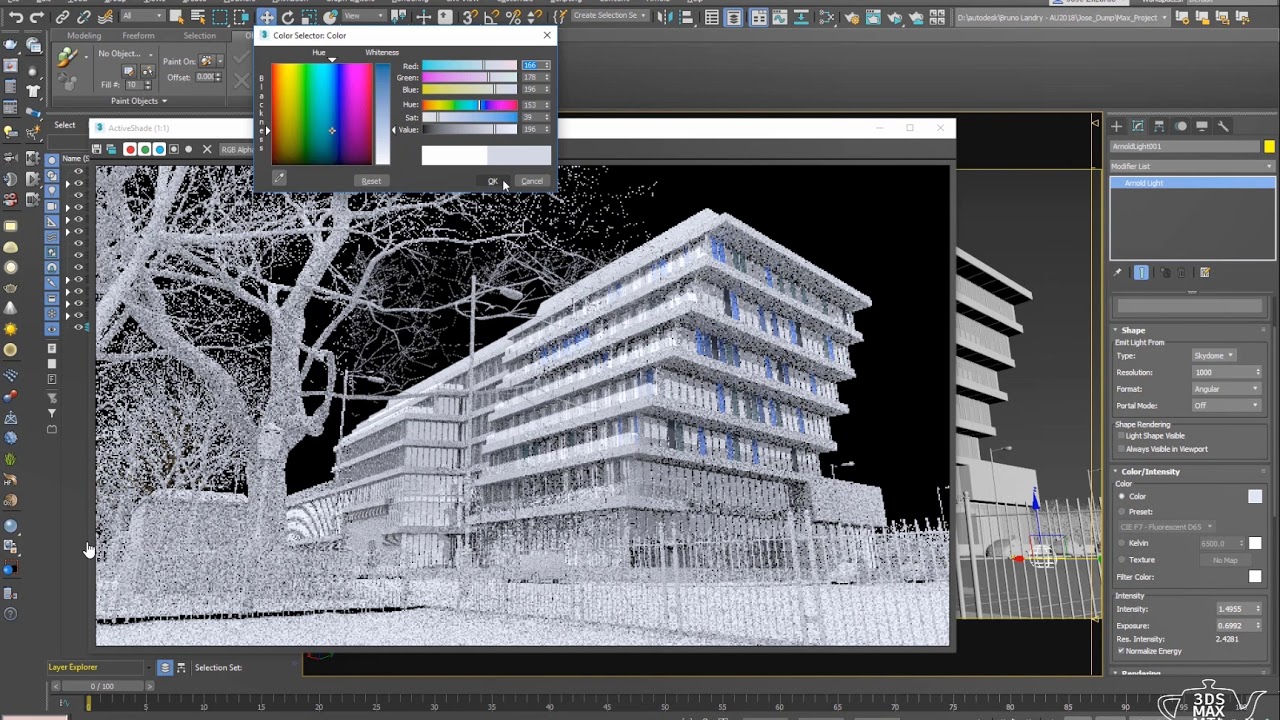Open the Hierarchy panel tab icon
Image resolution: width=1280 pixels, height=720 pixels.
tap(1159, 126)
